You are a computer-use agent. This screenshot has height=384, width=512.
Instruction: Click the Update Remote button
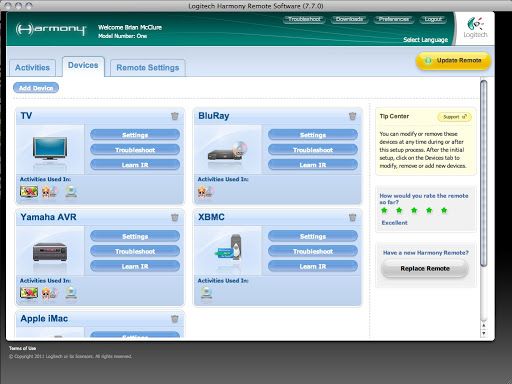click(453, 61)
